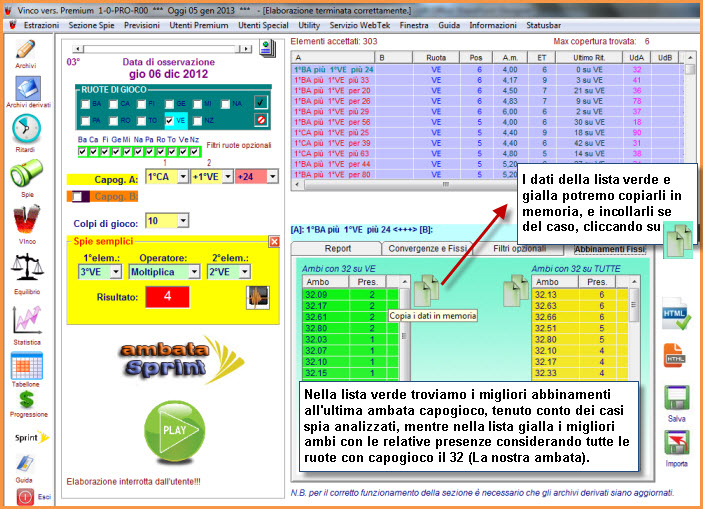Open the Colpi di gioco dropdown
This screenshot has width=703, height=509.
[182, 221]
